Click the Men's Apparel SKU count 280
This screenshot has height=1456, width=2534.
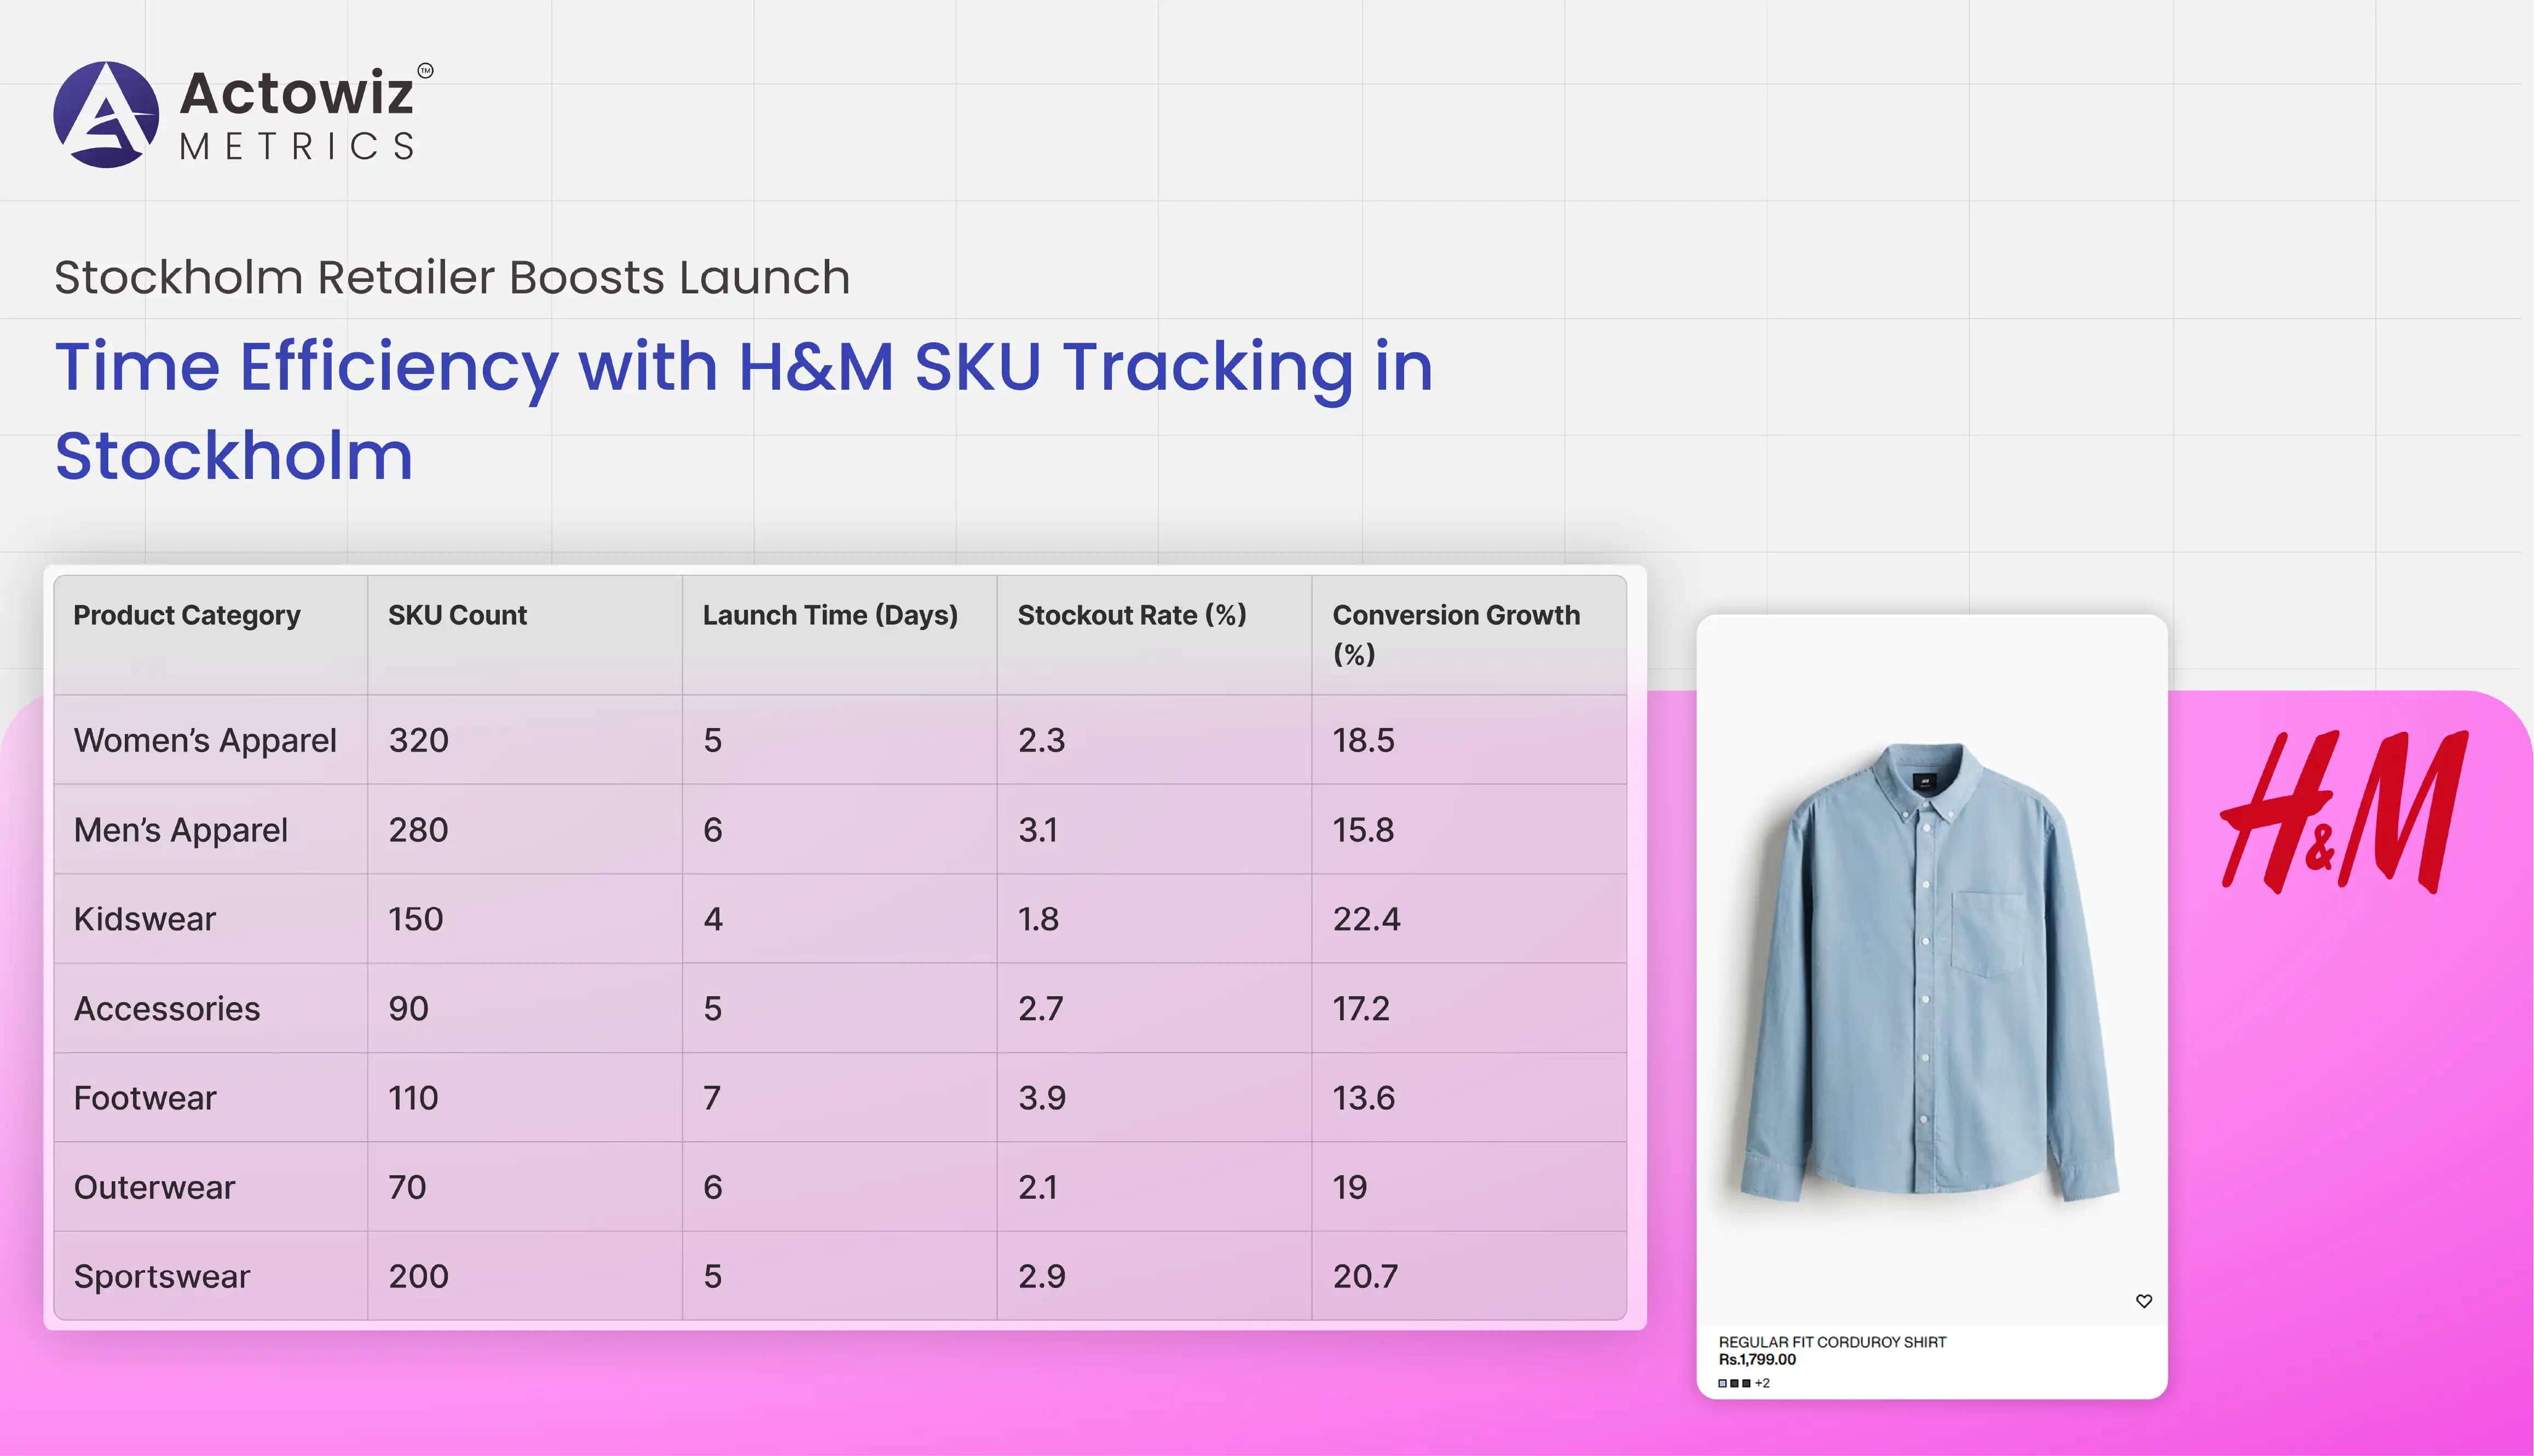(x=418, y=830)
